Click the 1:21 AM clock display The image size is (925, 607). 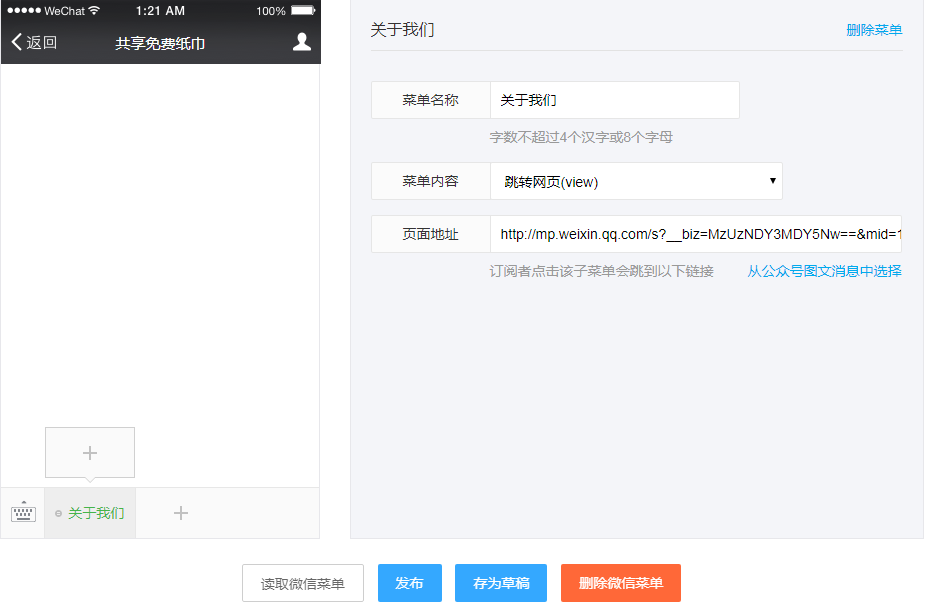160,10
